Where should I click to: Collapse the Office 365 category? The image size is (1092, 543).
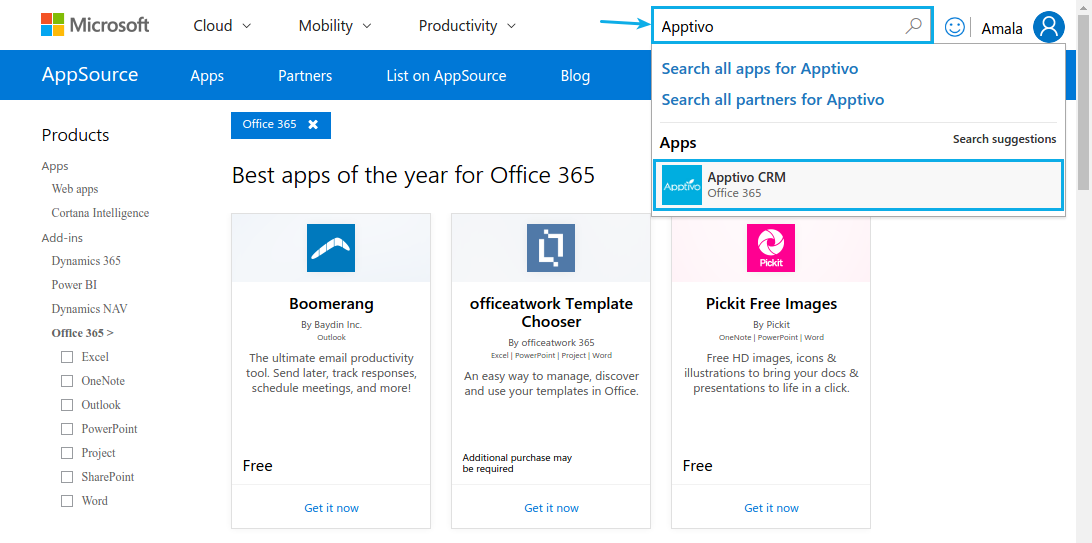(82, 333)
